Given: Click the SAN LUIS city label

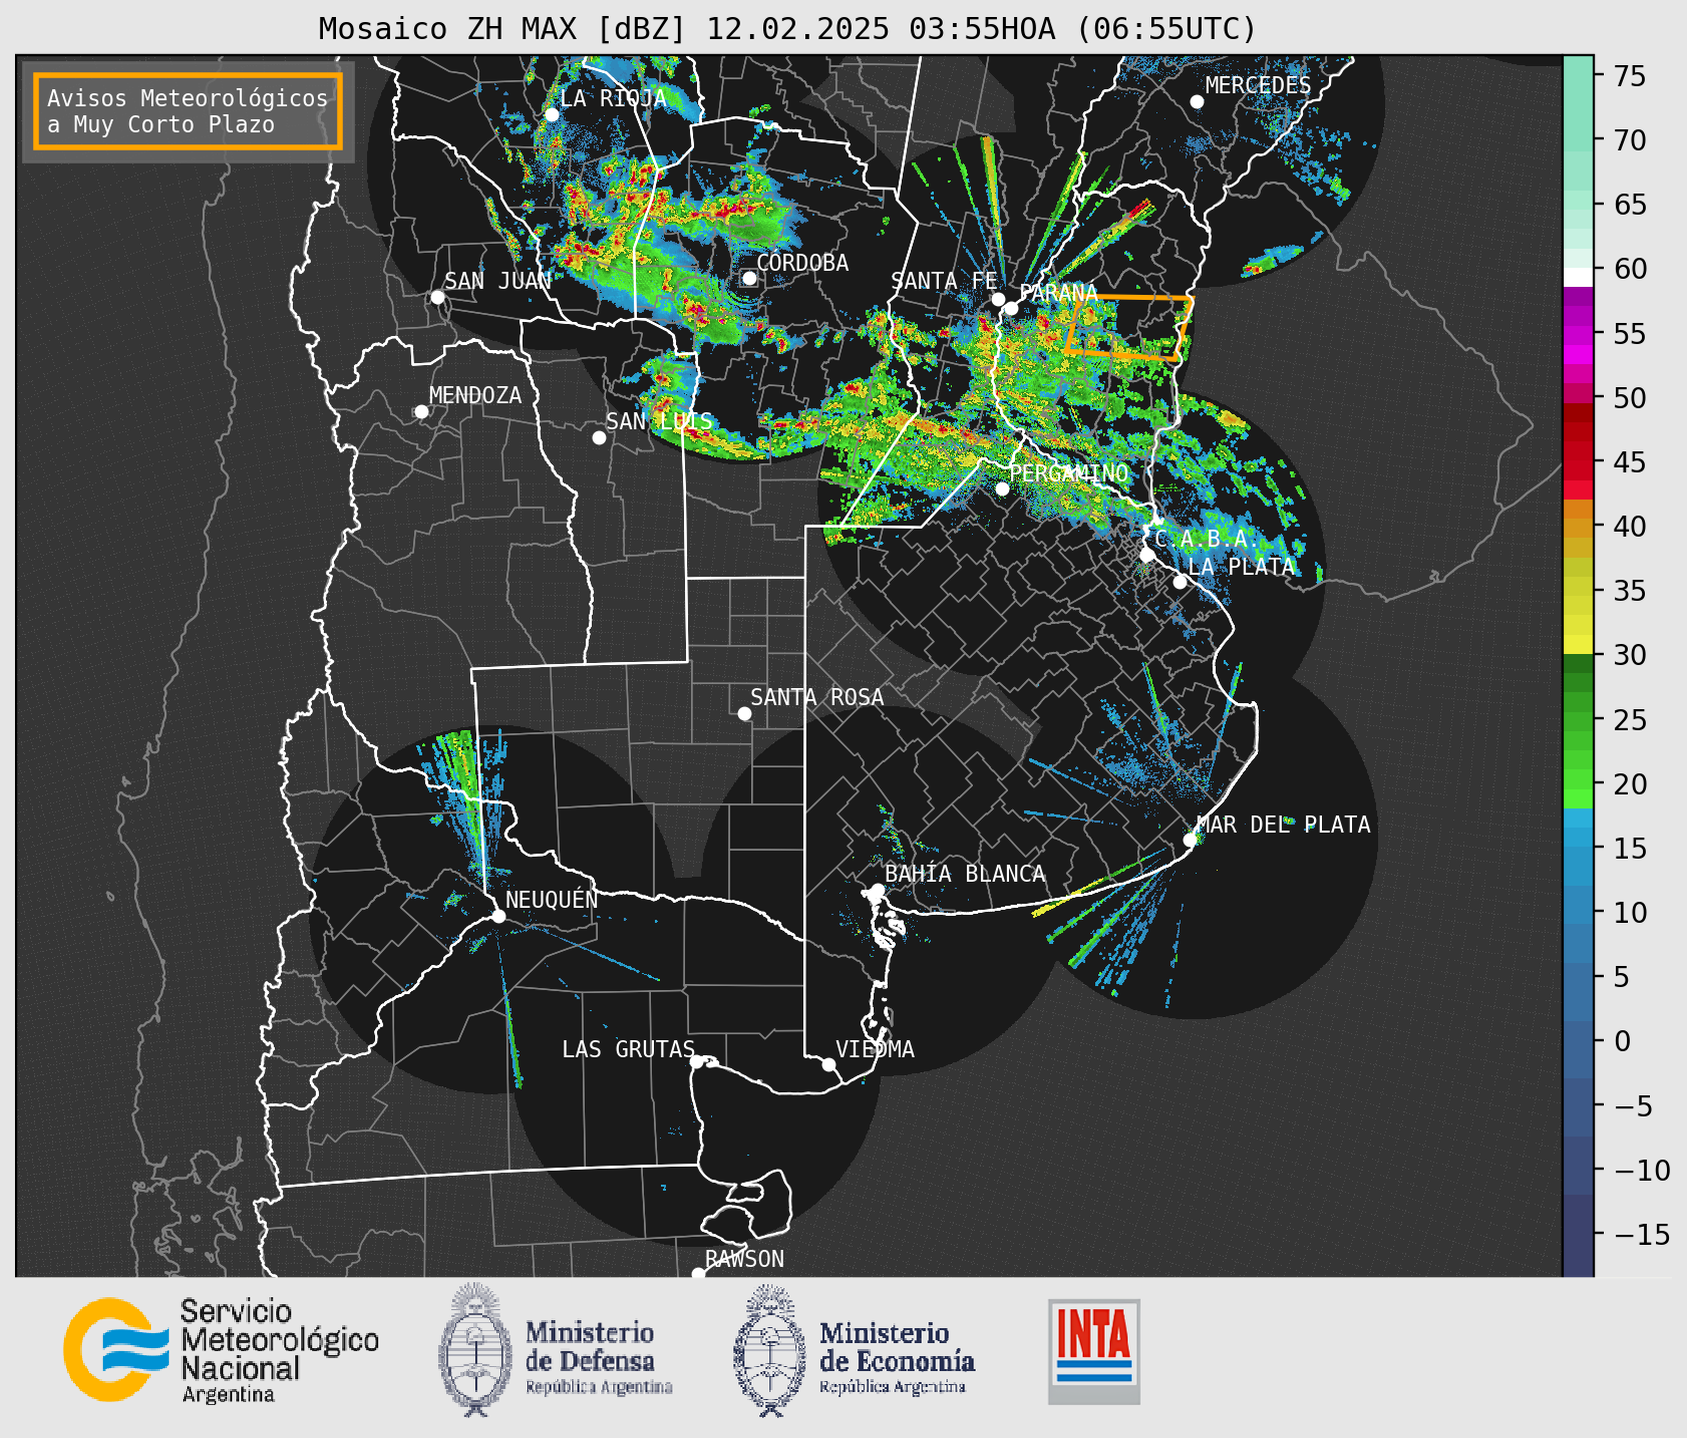Looking at the screenshot, I should tap(659, 421).
